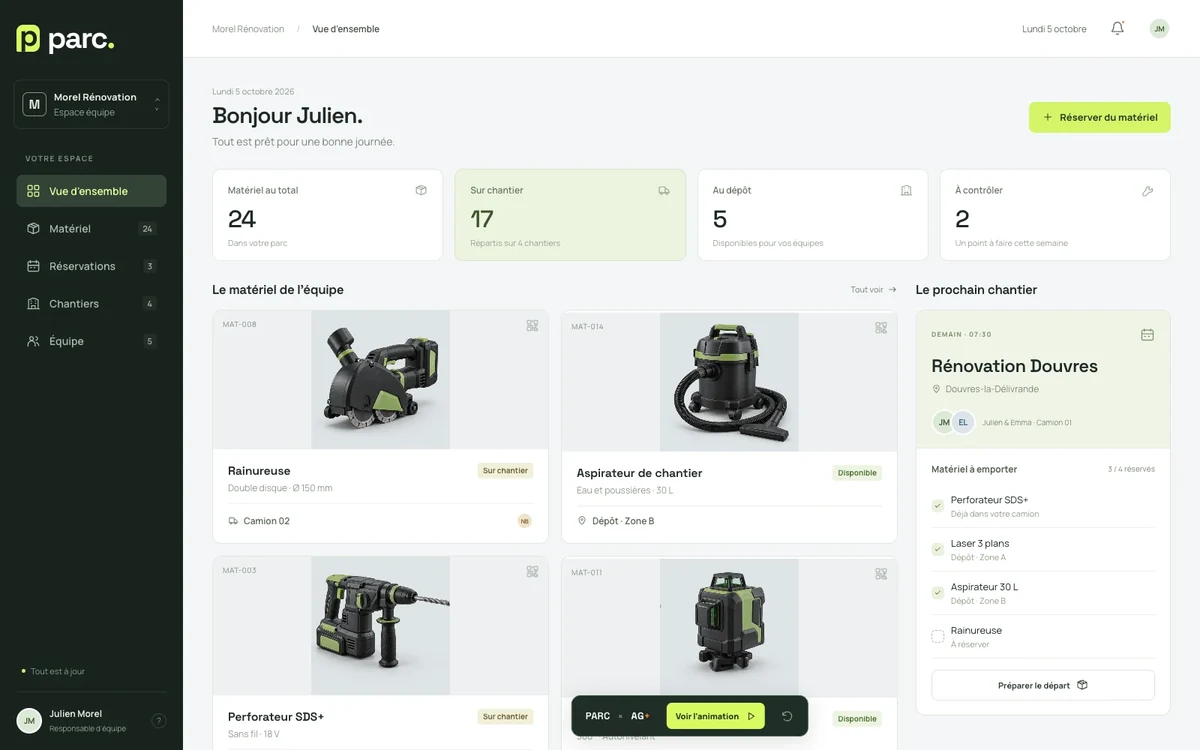
Task: Show the QR code for MAT-014
Action: pyautogui.click(x=881, y=327)
